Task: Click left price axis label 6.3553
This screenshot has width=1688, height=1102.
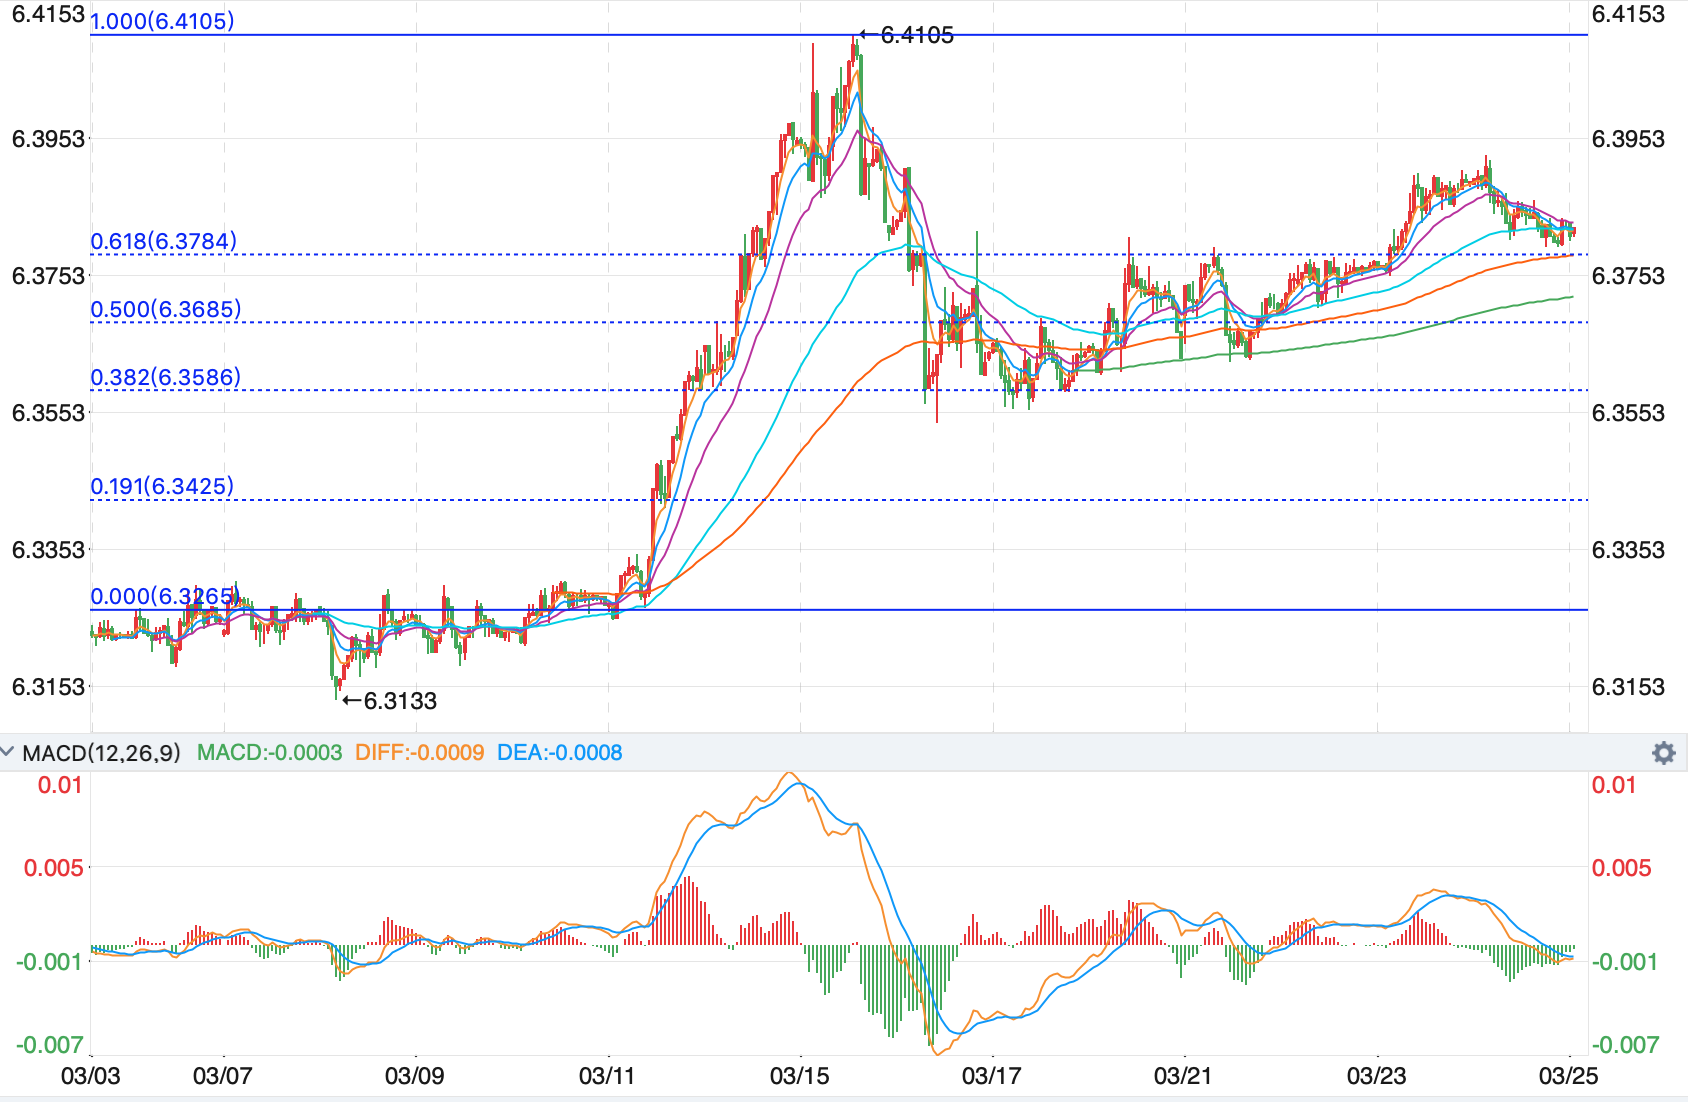Action: (48, 413)
